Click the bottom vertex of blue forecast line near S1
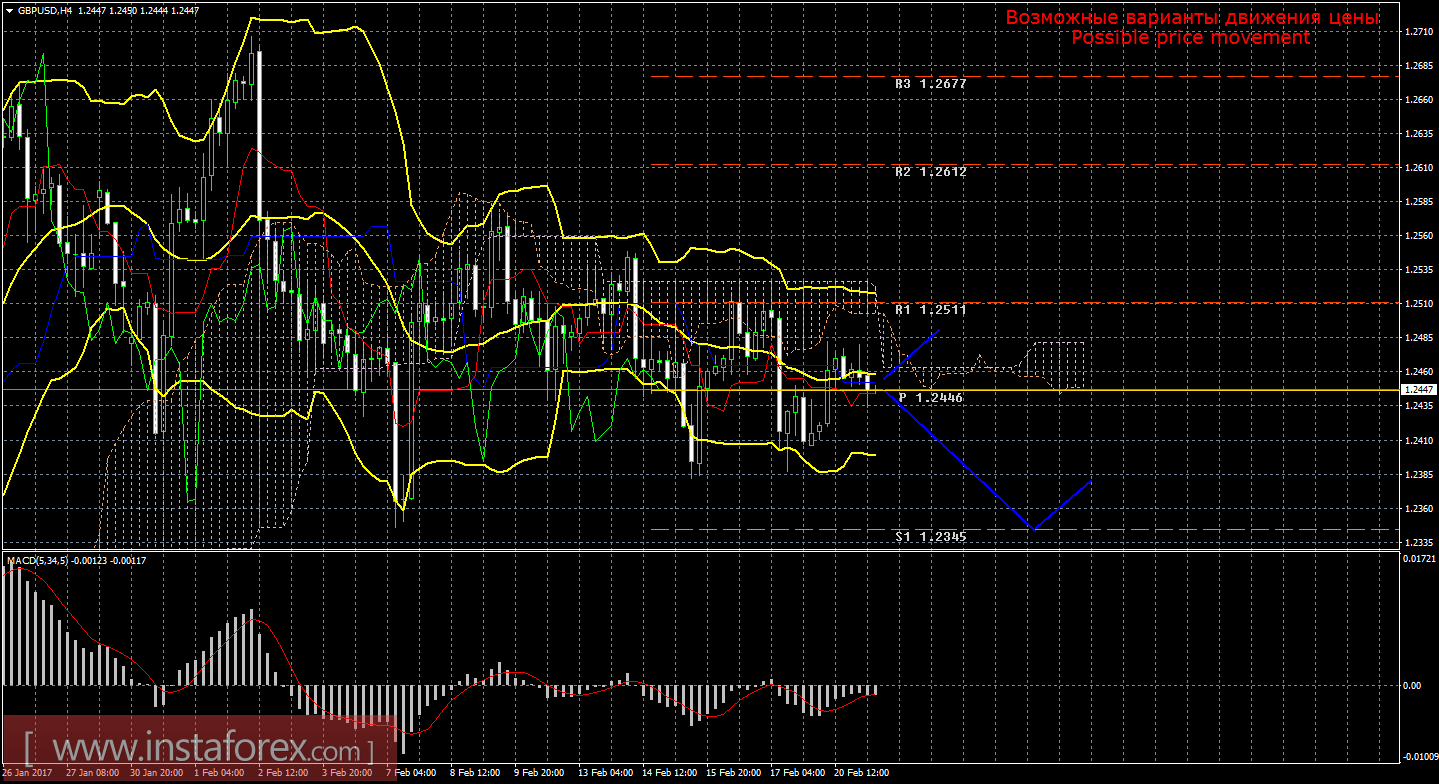 (x=1033, y=529)
